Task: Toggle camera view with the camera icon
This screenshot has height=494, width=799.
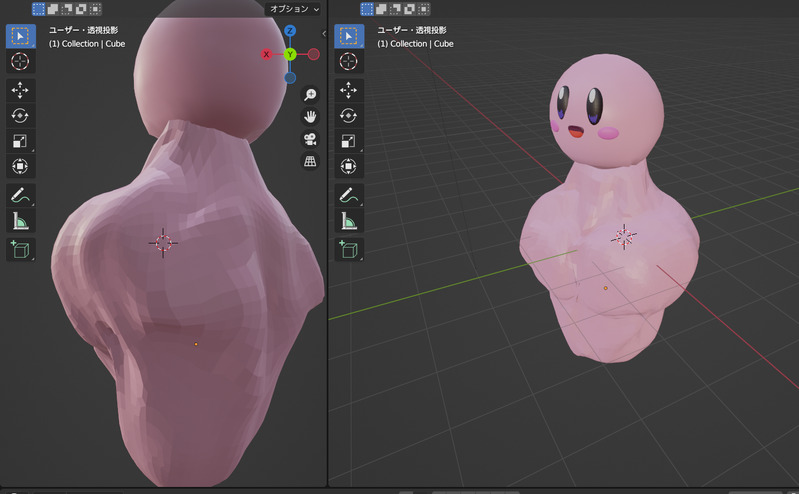Action: pos(310,139)
